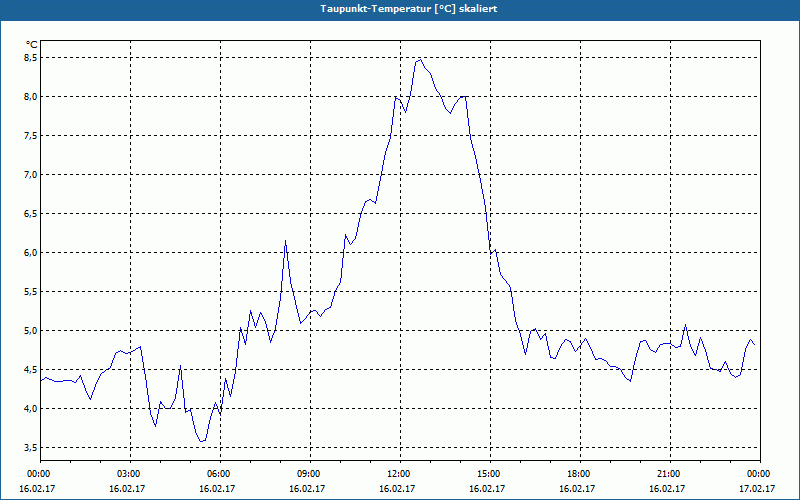Screen dimensions: 800x500
Task: Click the '09:00' time axis label
Action: (310, 474)
